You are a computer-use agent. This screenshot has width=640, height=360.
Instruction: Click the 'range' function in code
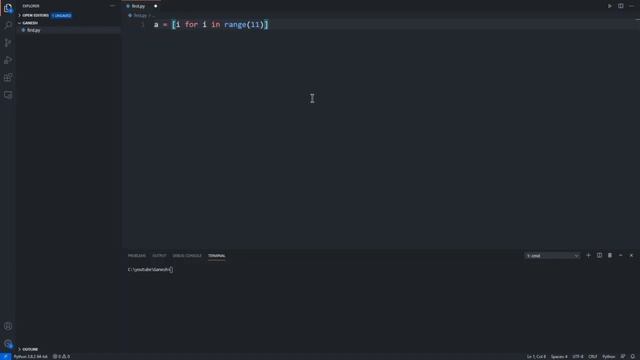tap(235, 25)
